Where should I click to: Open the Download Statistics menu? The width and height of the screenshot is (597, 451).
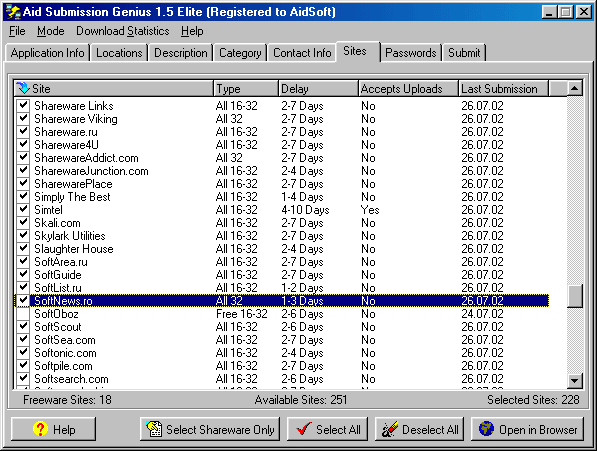click(x=123, y=31)
